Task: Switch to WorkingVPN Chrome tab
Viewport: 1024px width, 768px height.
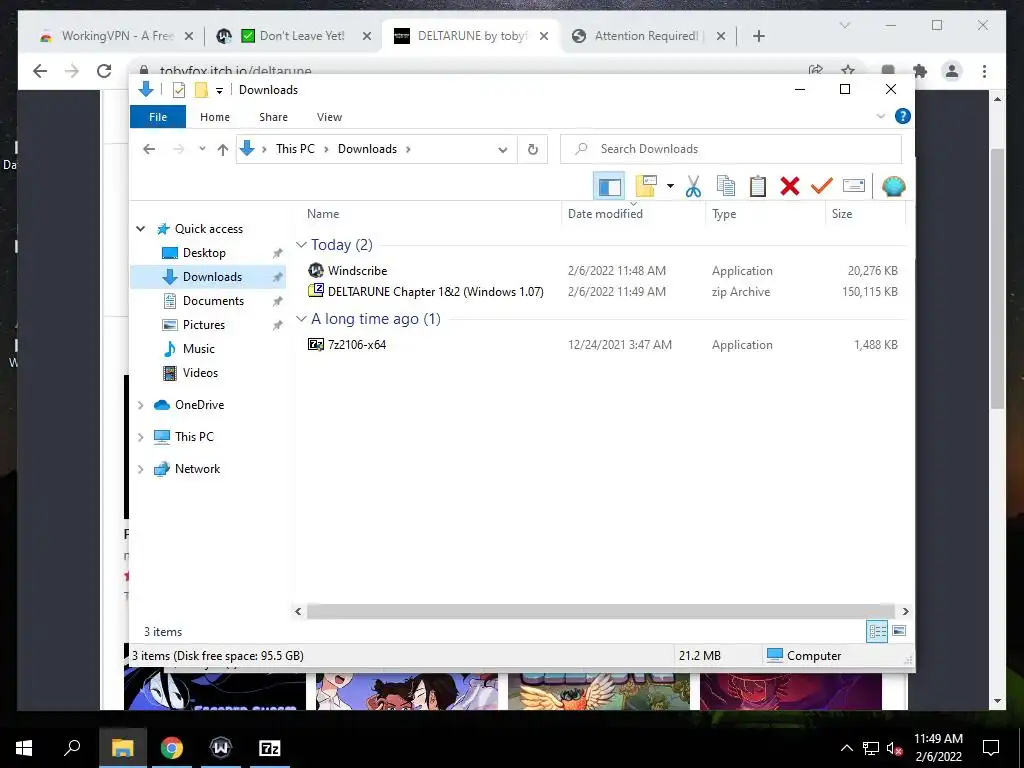Action: pos(117,36)
